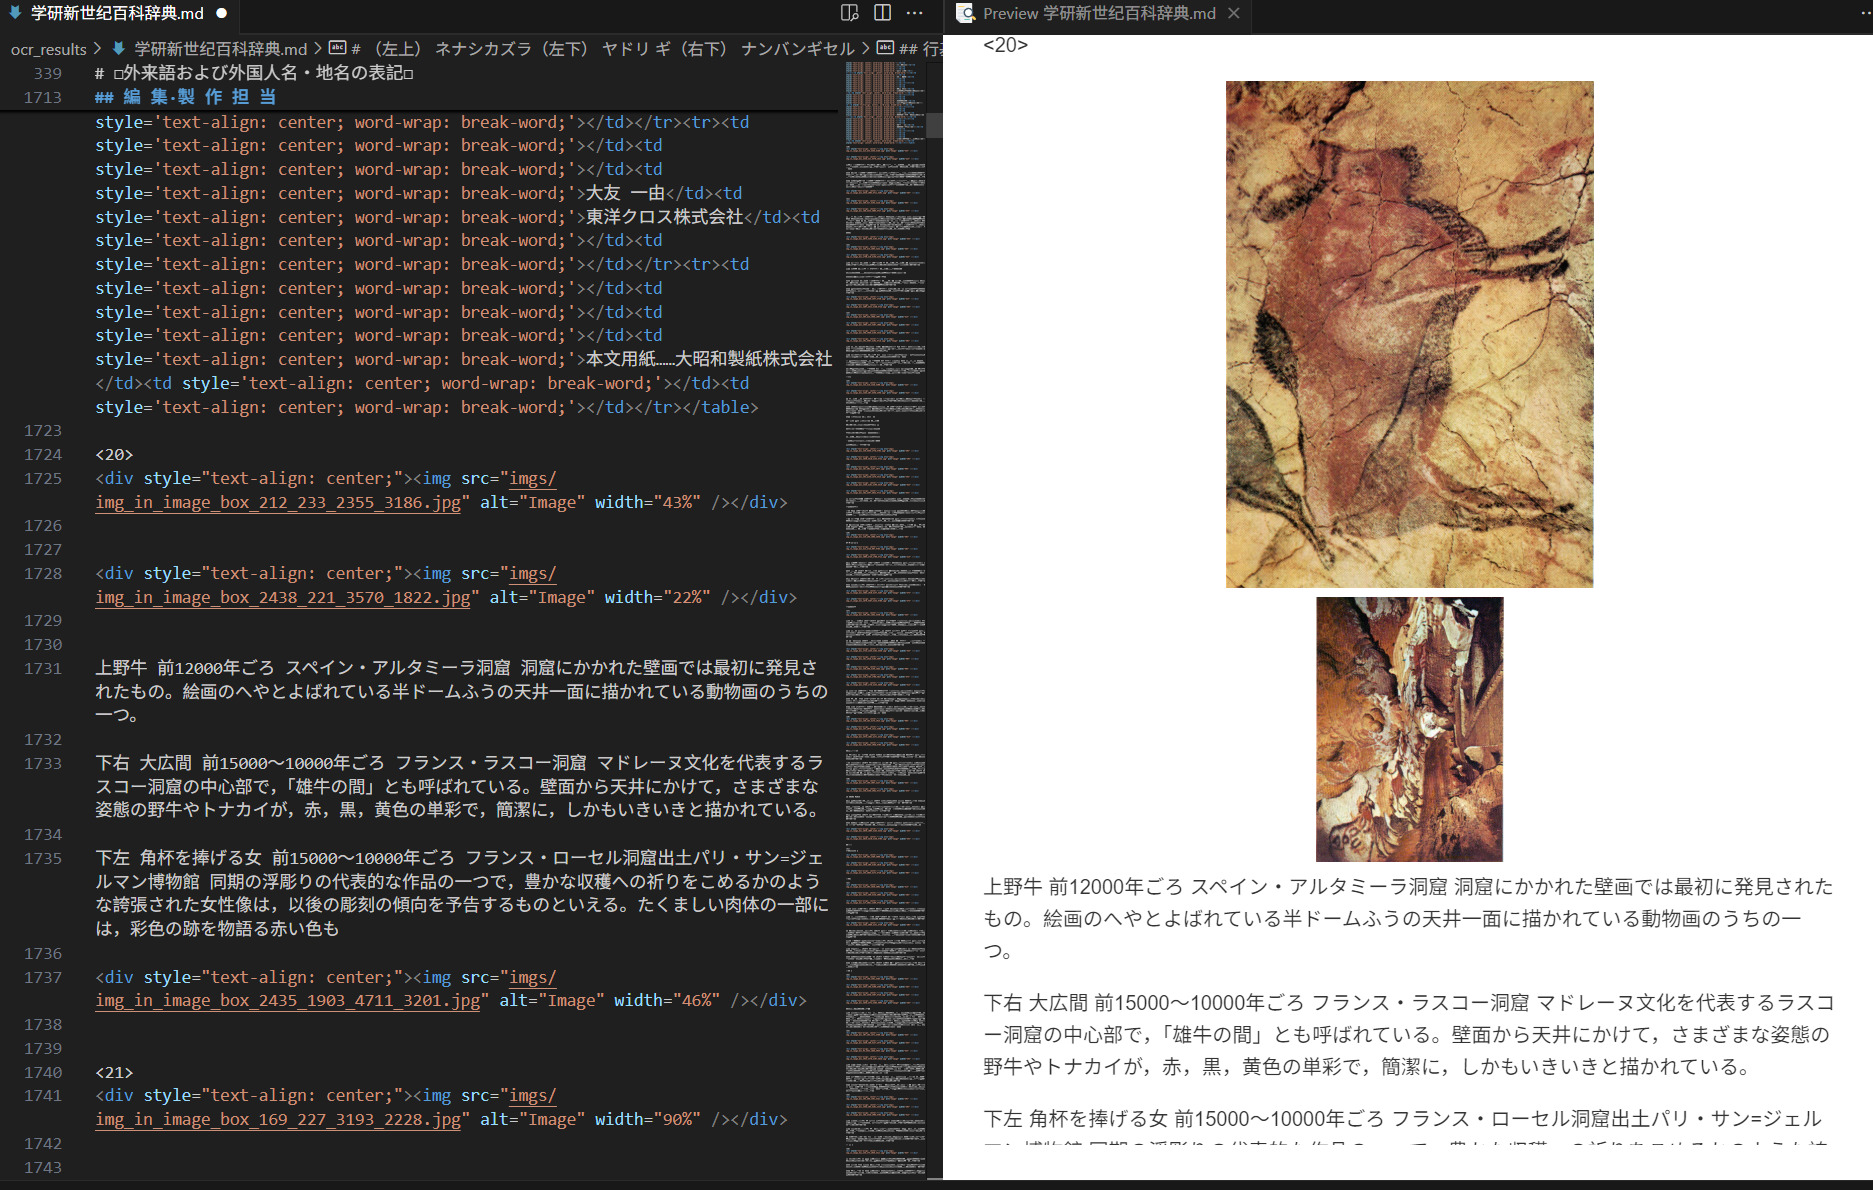Switch to Preview 学研新世纪百科辞典.md tab

click(1098, 13)
